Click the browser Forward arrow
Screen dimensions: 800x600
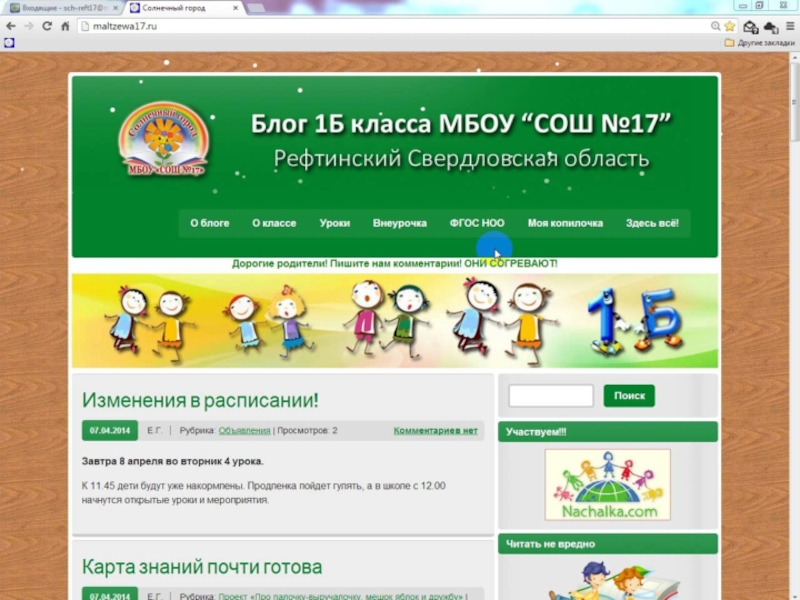click(29, 26)
